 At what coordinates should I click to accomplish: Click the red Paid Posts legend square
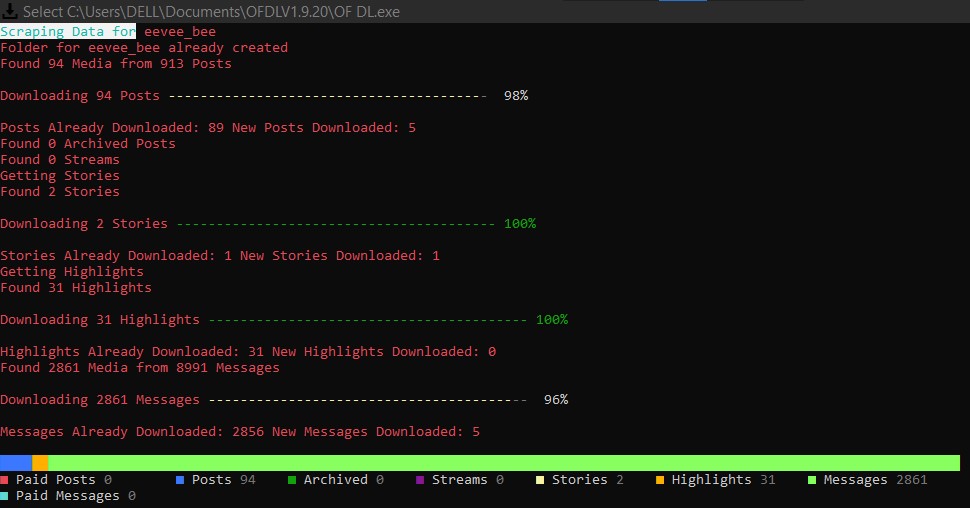5,480
